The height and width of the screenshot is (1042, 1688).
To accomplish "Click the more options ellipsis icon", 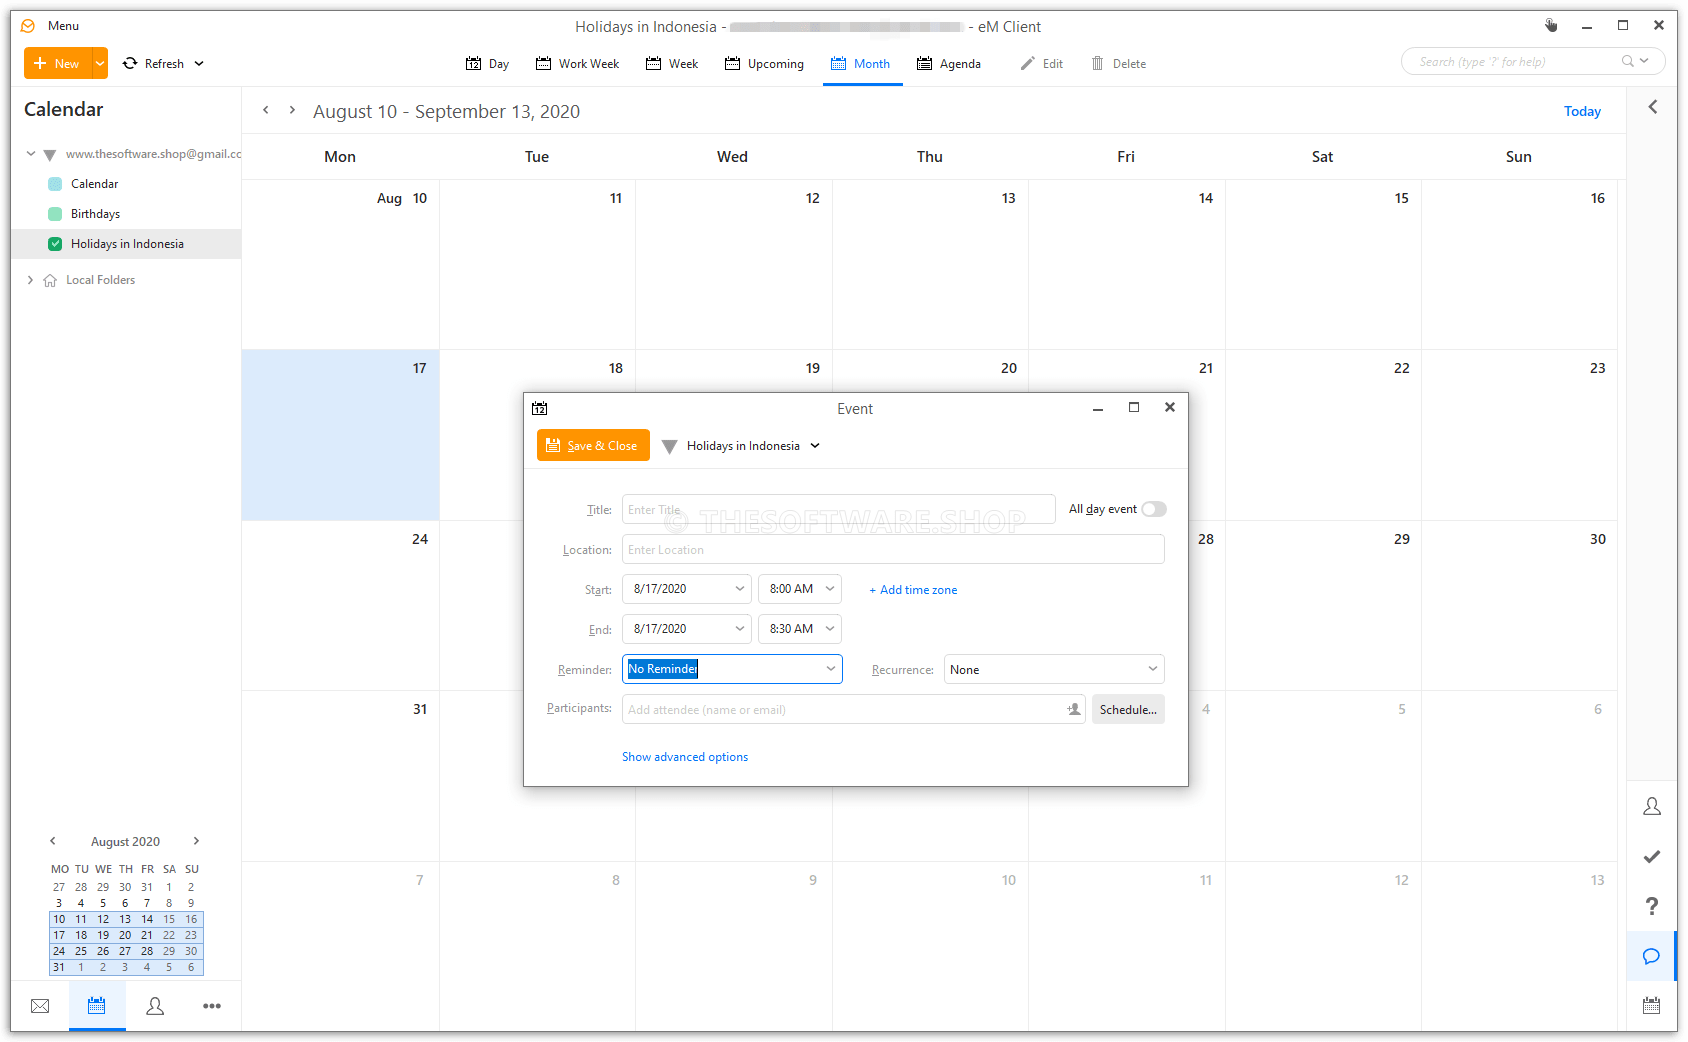I will (212, 1006).
